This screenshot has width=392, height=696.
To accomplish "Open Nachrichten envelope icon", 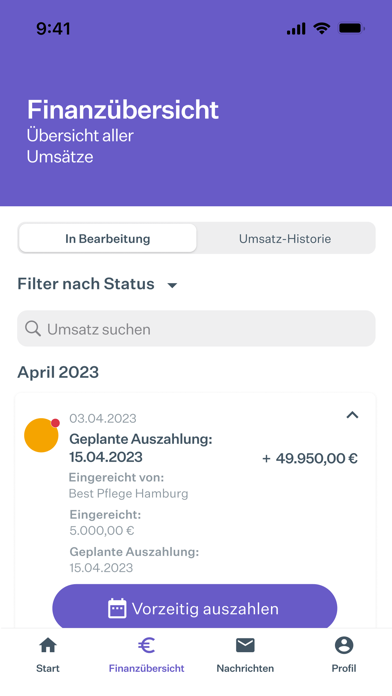I will pos(245,645).
